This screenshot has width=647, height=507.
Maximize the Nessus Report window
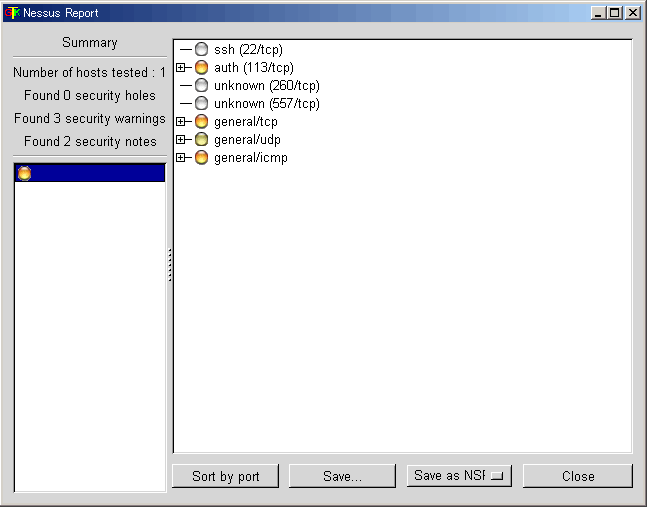coord(614,13)
